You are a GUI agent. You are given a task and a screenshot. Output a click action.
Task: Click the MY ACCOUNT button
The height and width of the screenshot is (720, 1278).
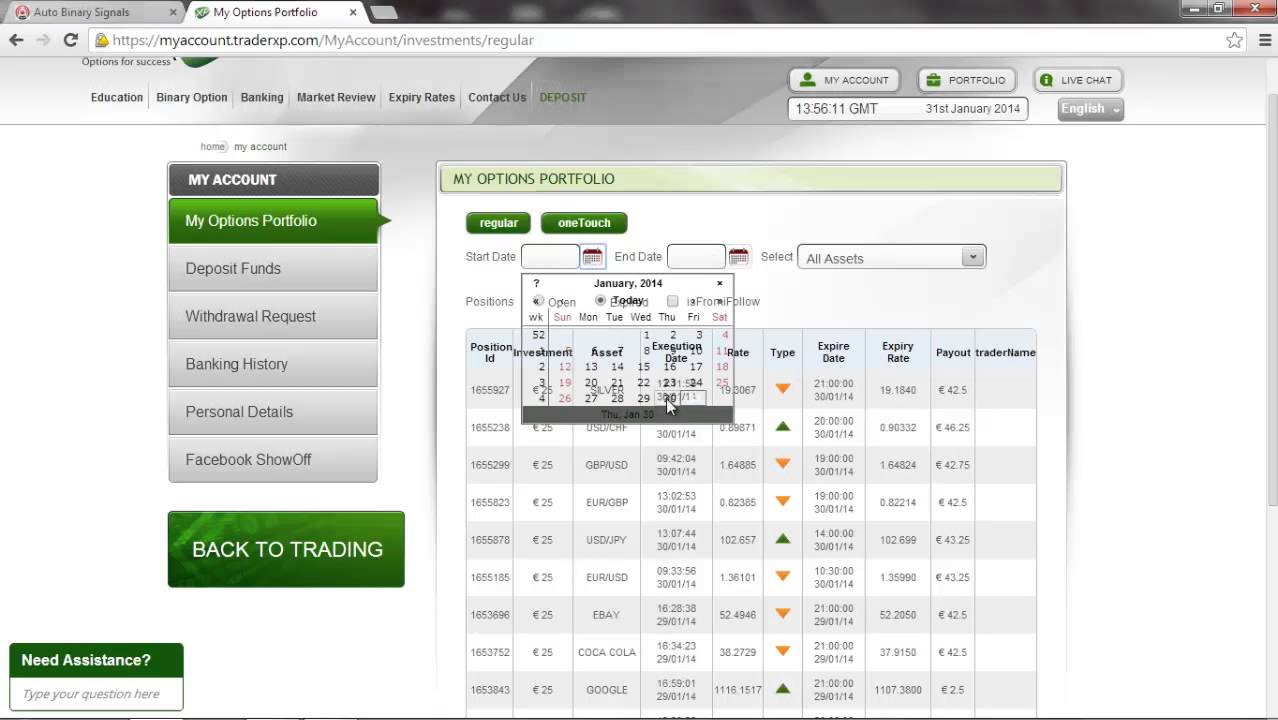tap(844, 80)
